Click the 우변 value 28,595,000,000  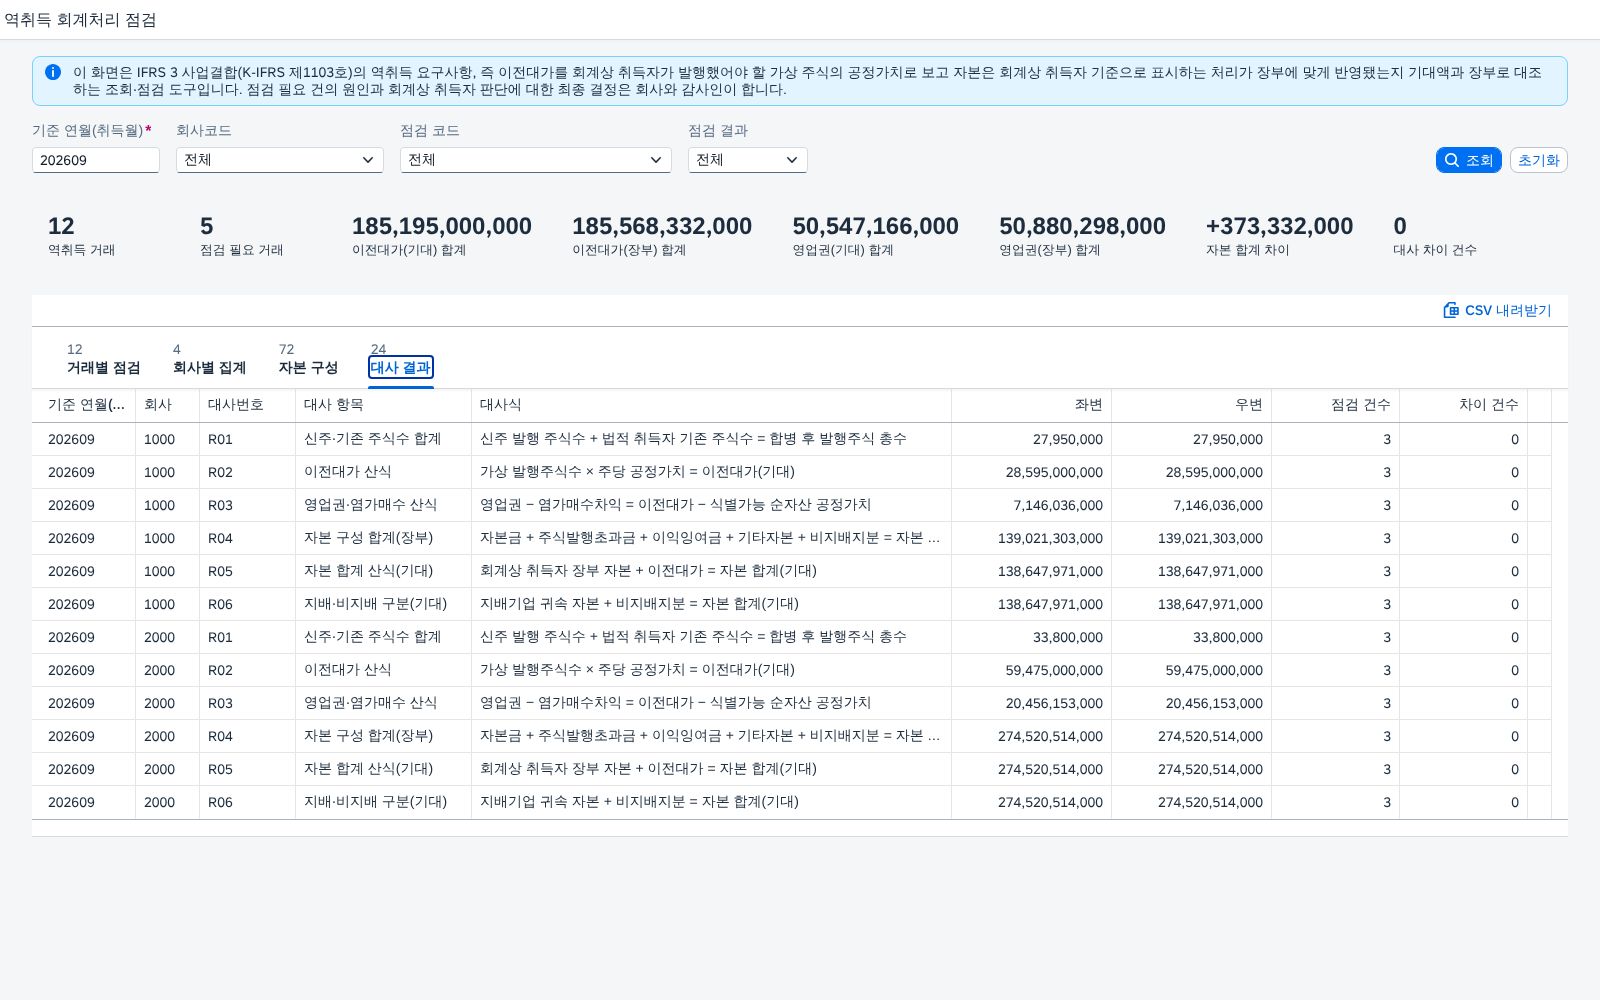[x=1214, y=472]
